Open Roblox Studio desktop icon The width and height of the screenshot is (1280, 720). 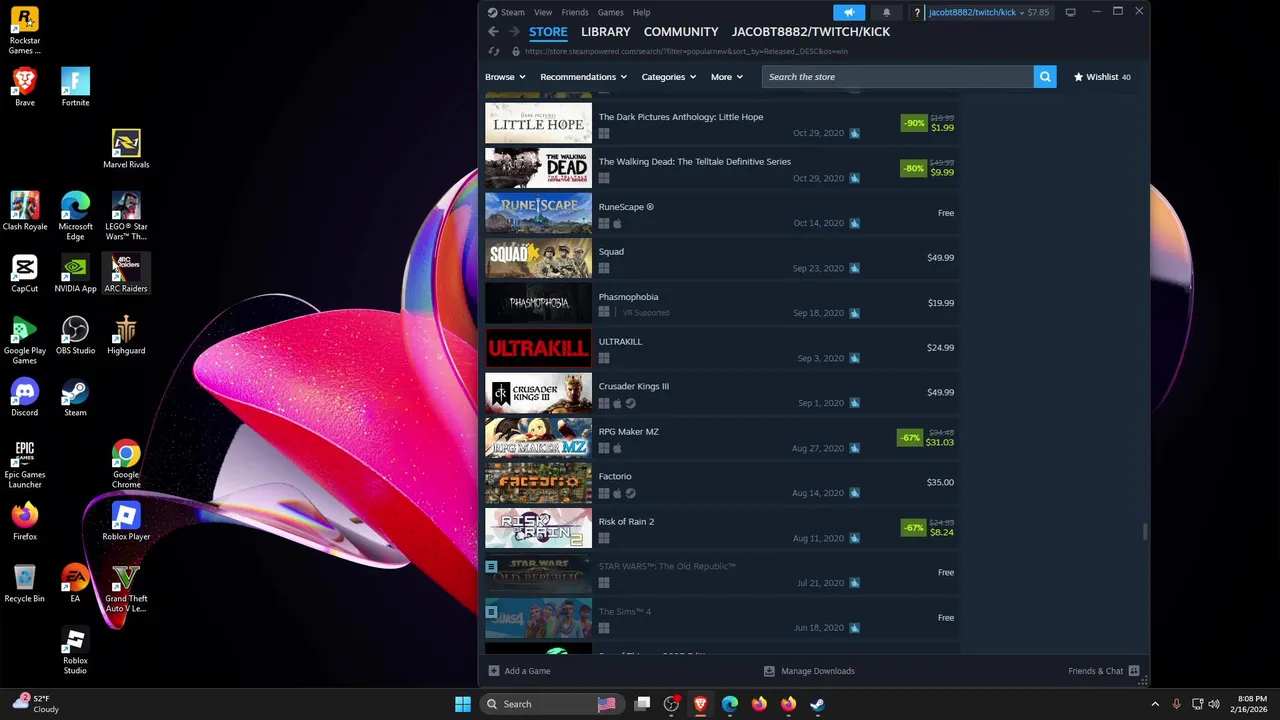click(x=75, y=650)
